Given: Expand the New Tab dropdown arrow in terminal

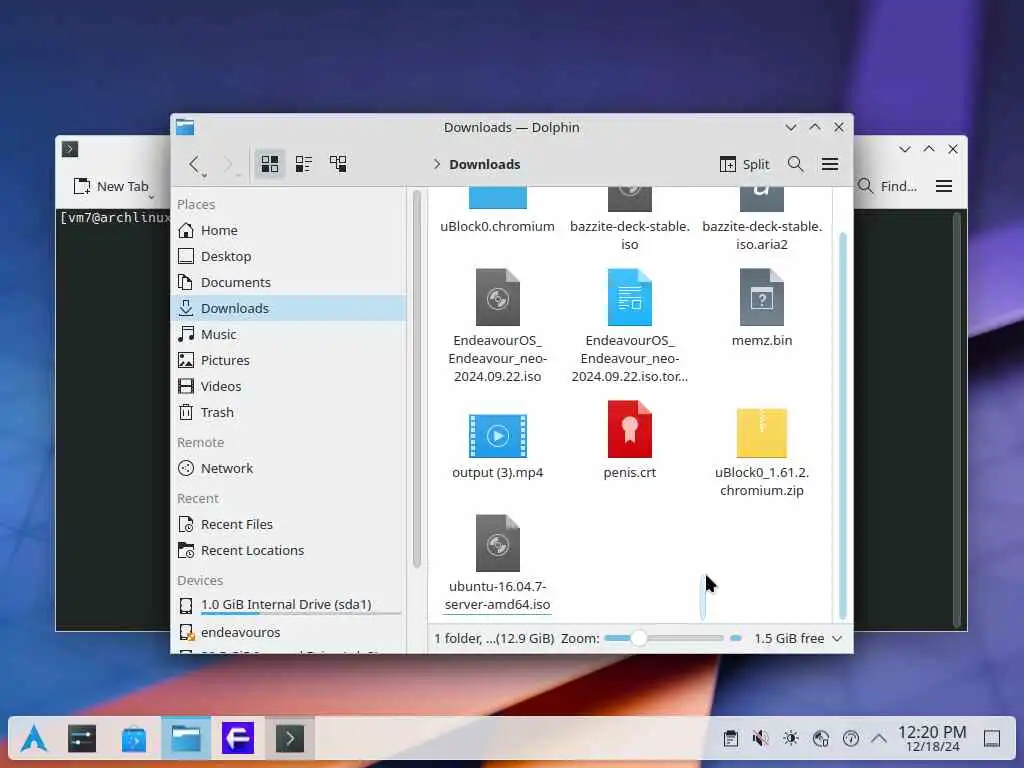Looking at the screenshot, I should pos(152,196).
